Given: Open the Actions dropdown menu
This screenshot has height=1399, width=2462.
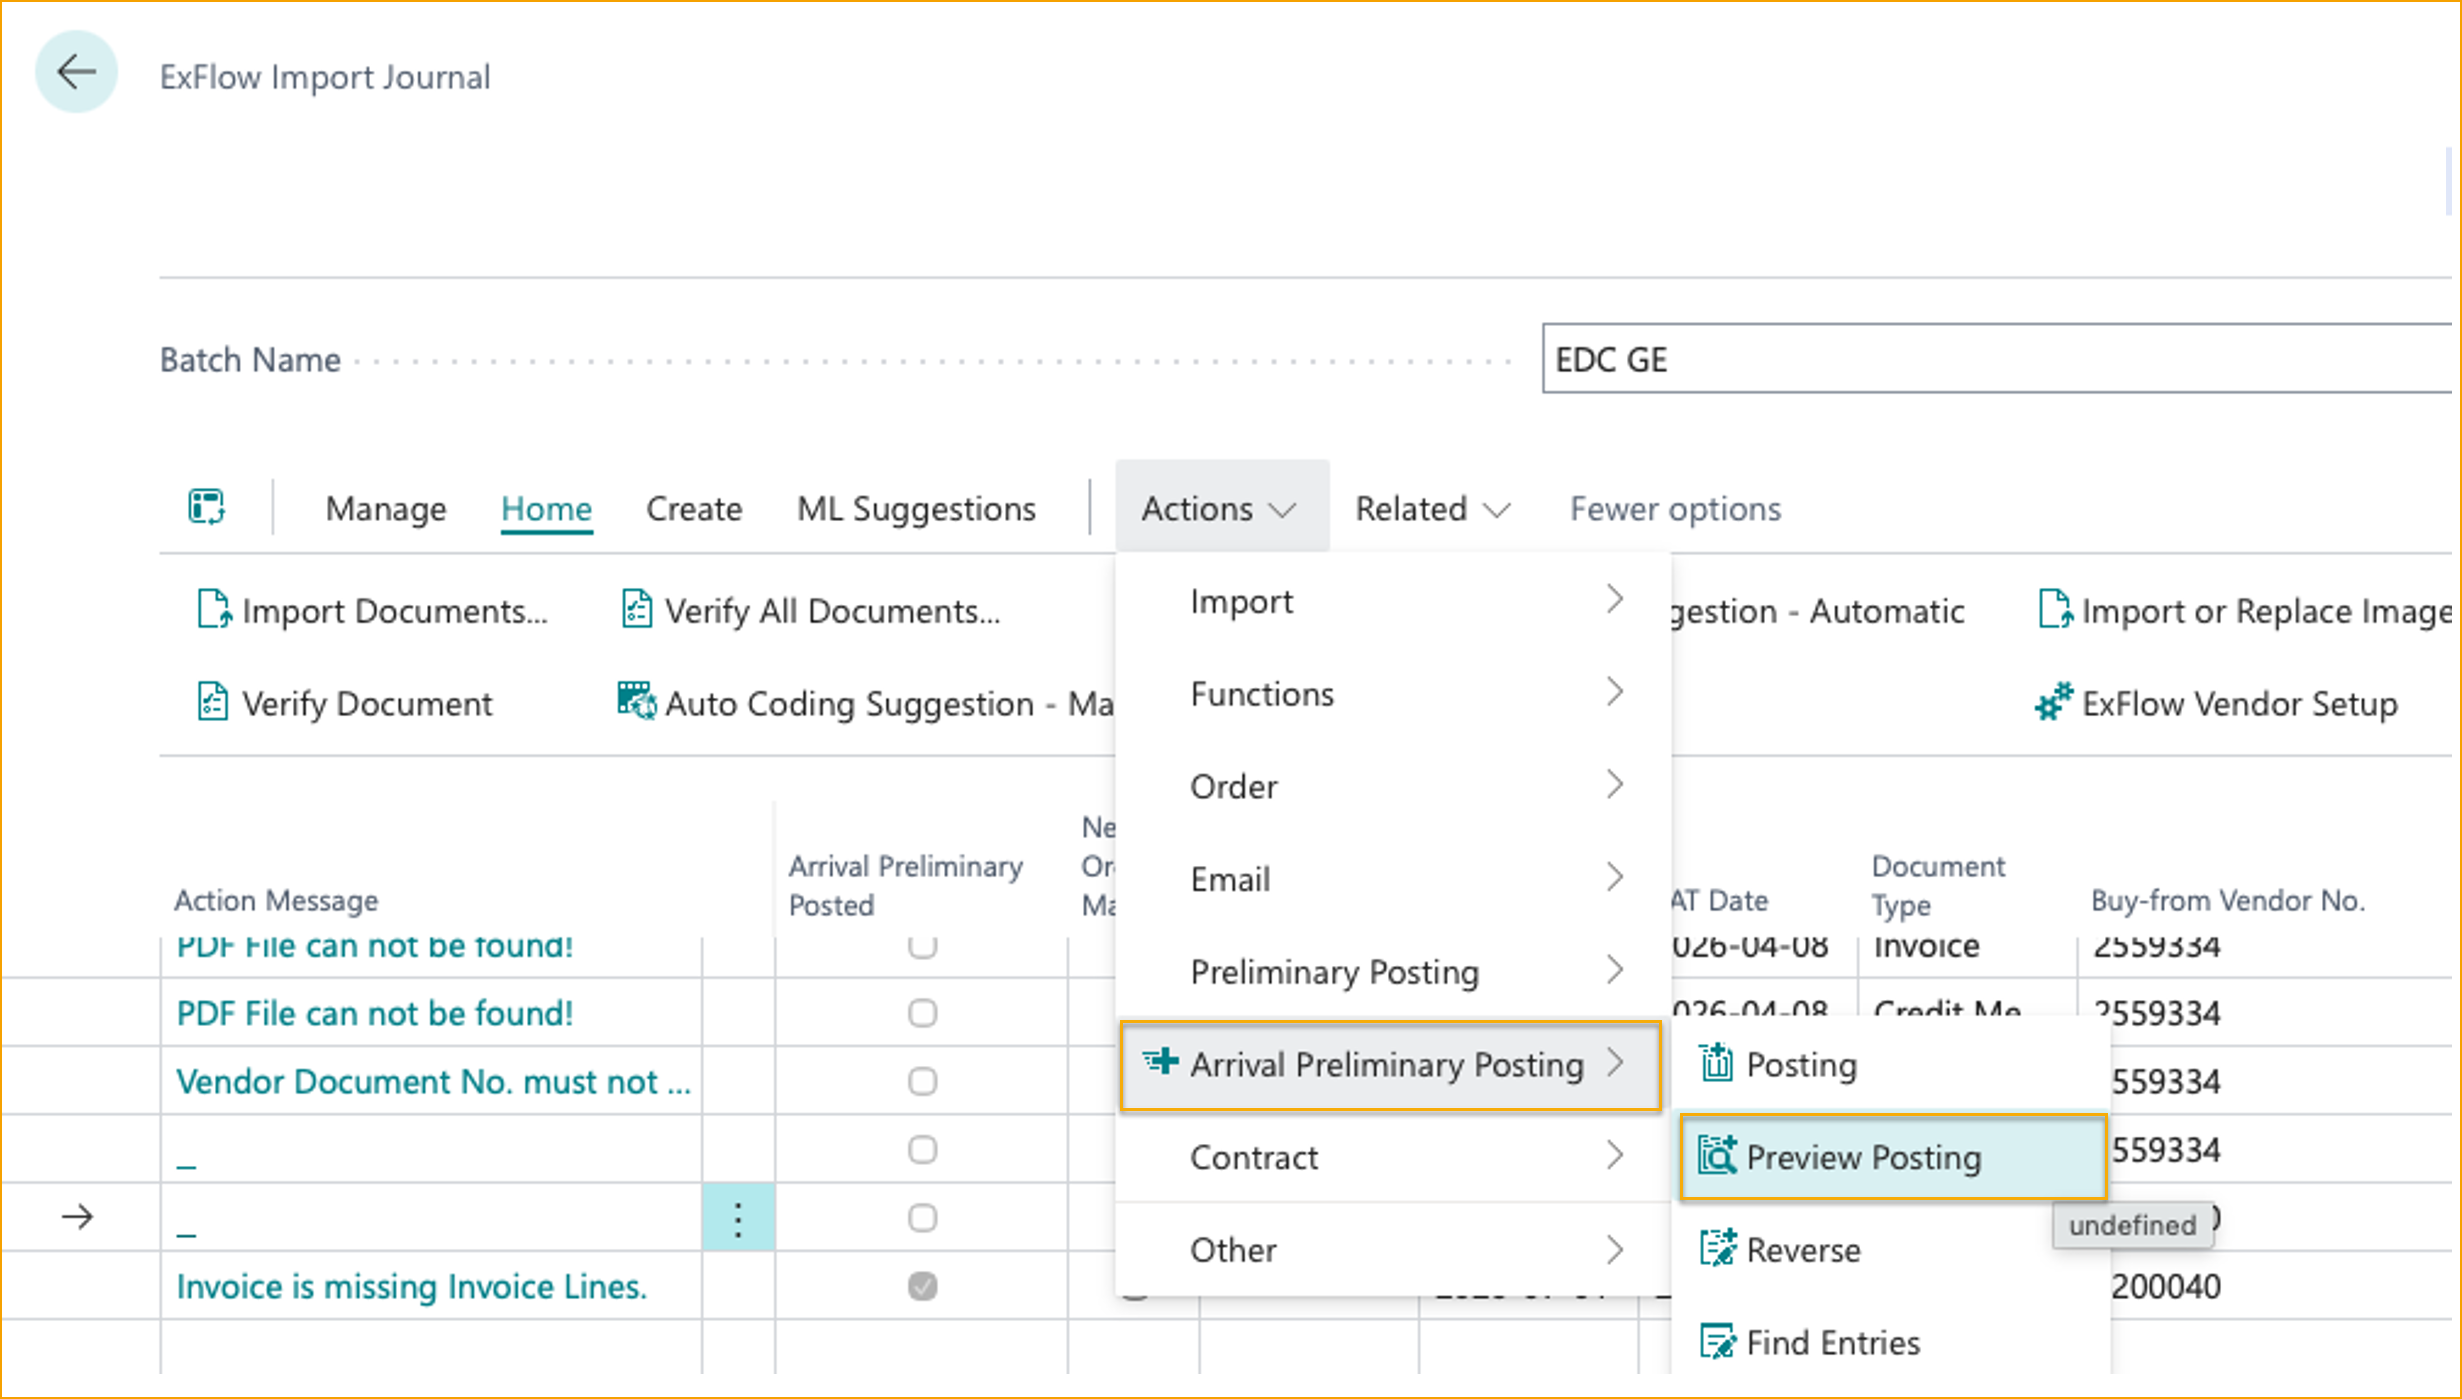Looking at the screenshot, I should (1221, 508).
